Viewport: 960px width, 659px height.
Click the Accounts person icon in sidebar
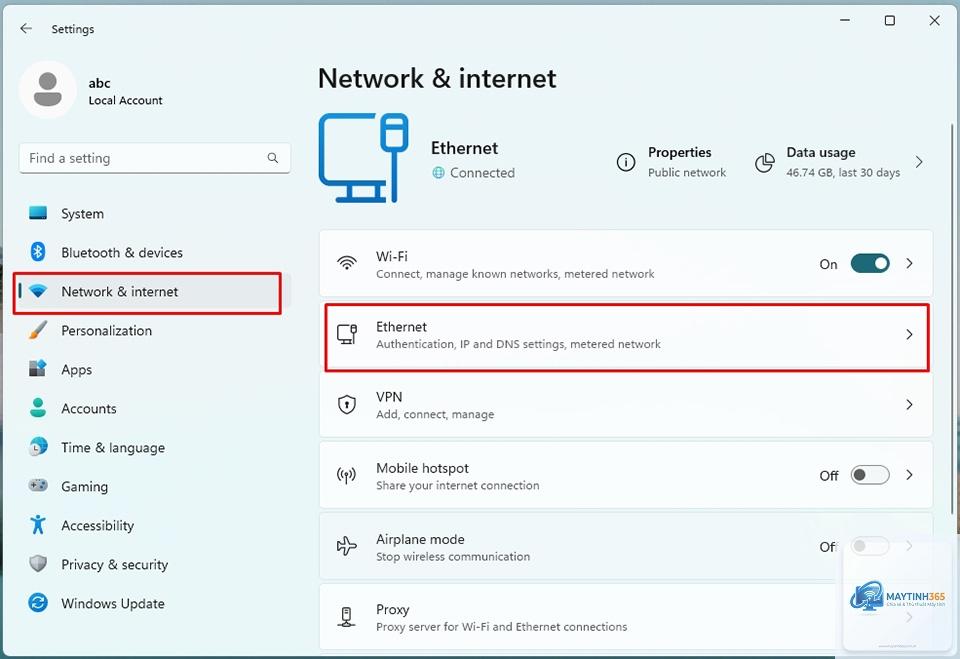tap(38, 408)
